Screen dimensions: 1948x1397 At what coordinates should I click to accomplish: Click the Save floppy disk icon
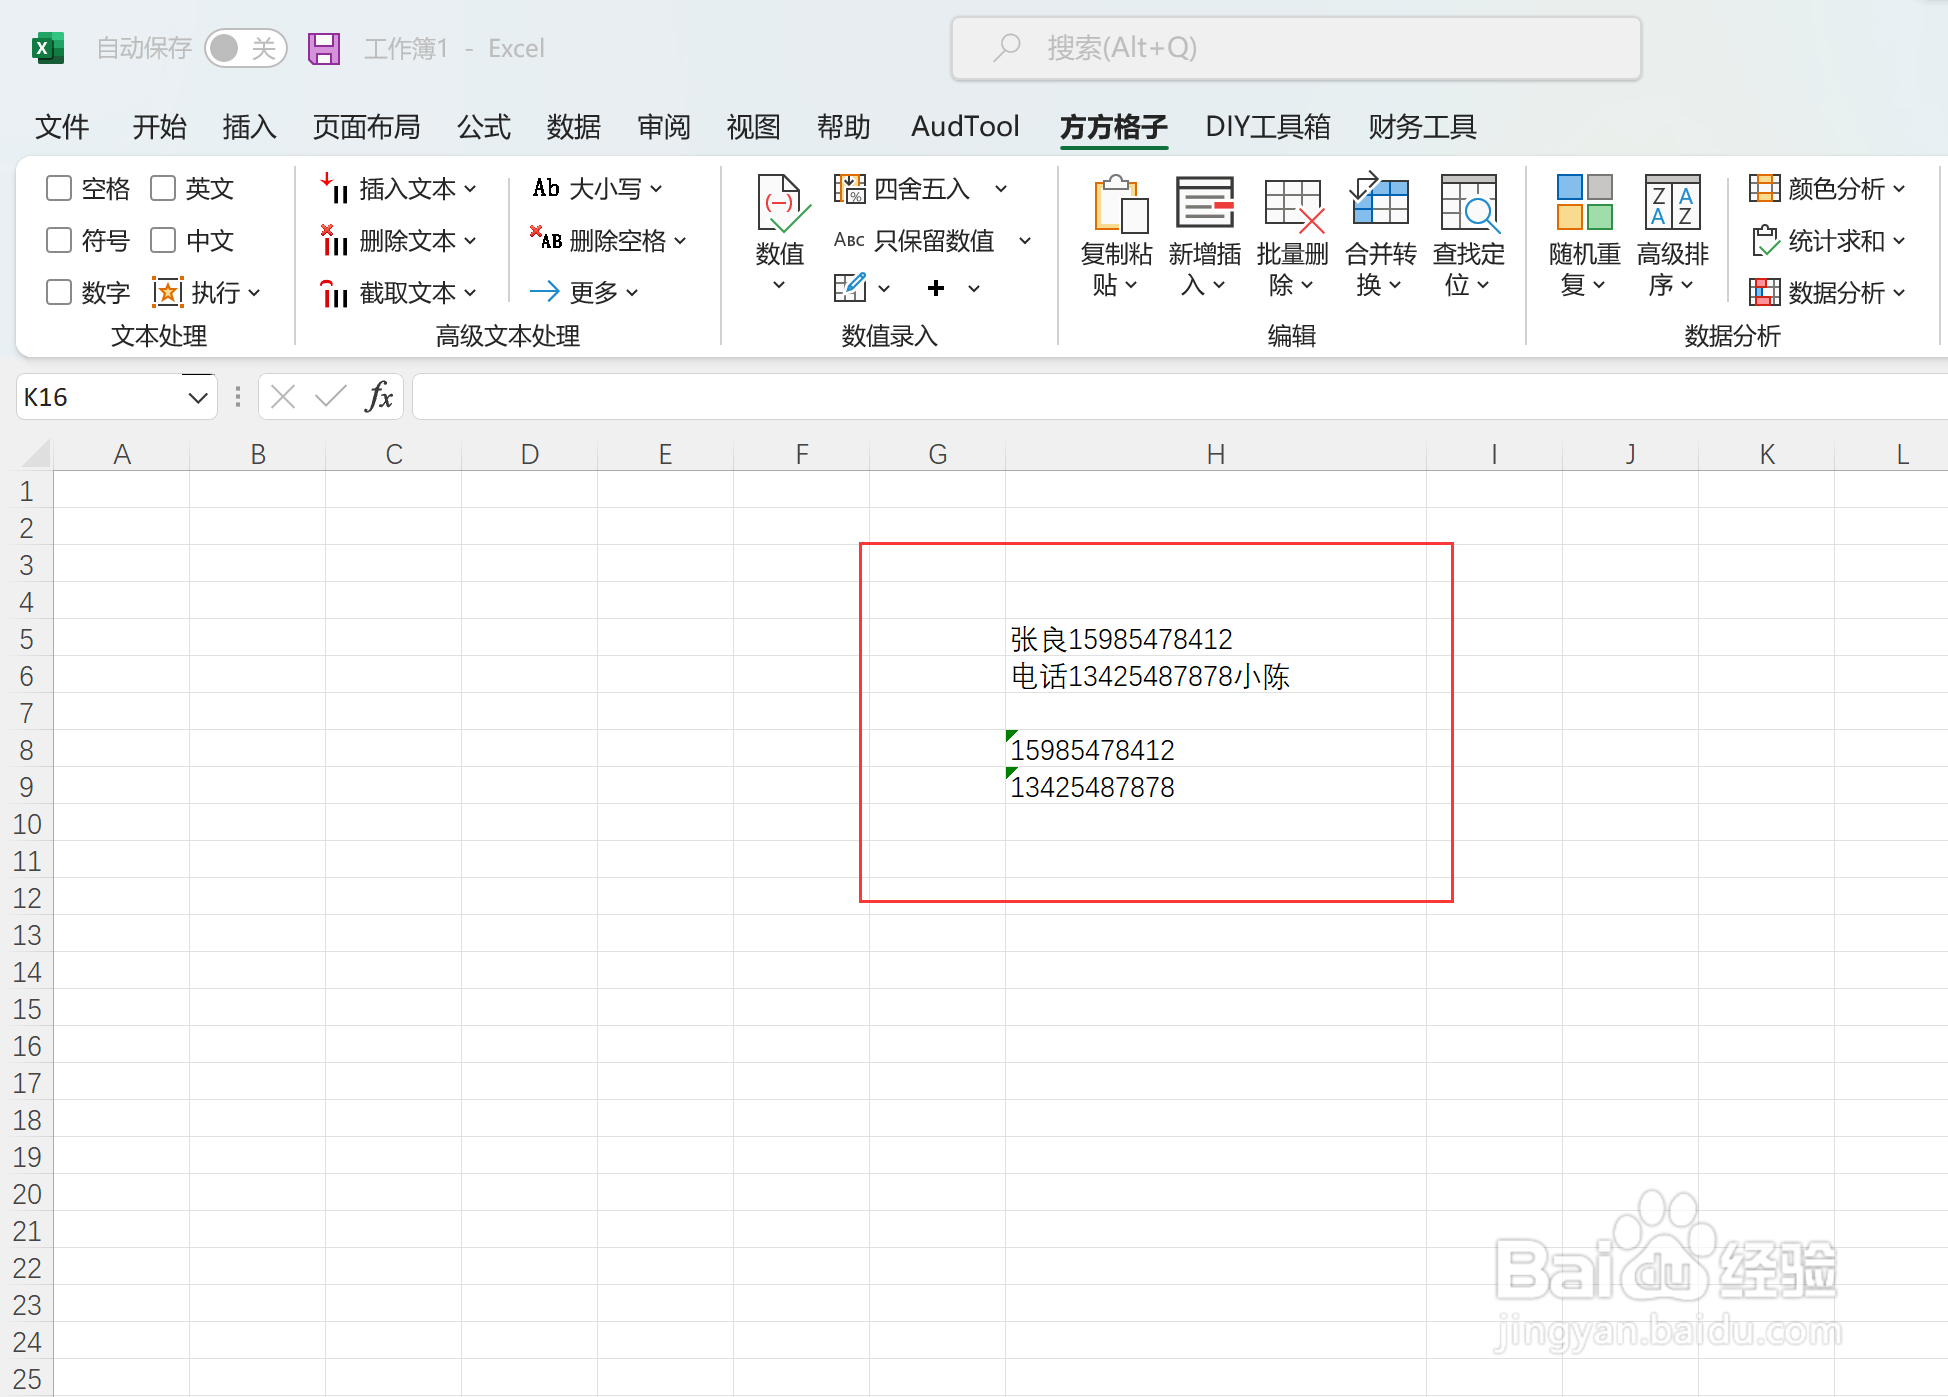pos(324,48)
